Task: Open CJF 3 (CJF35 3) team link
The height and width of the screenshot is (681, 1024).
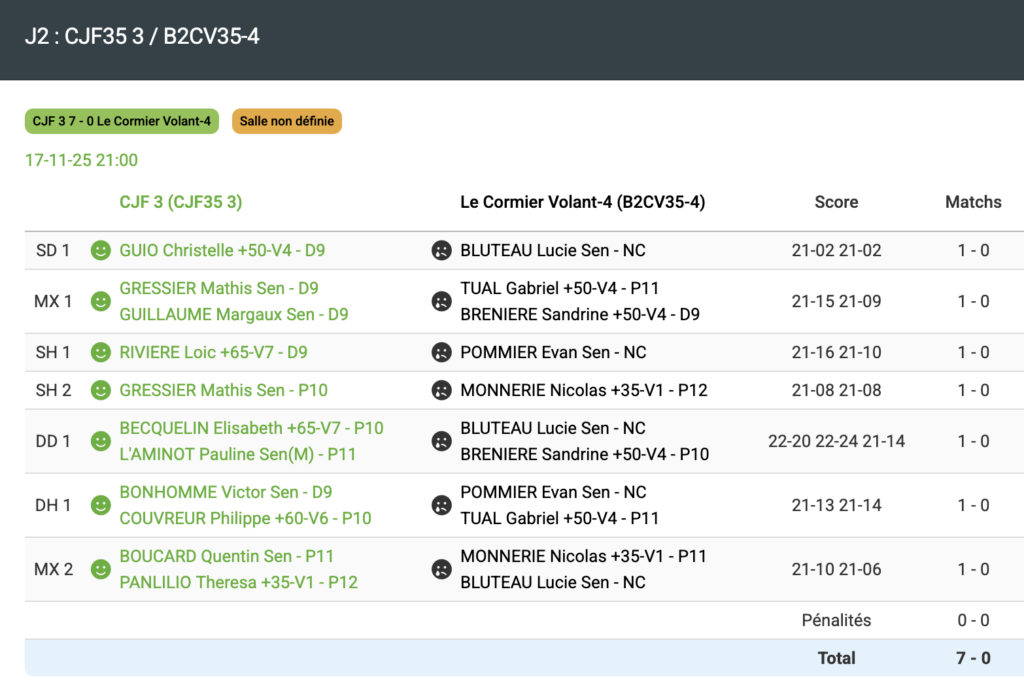Action: (180, 202)
